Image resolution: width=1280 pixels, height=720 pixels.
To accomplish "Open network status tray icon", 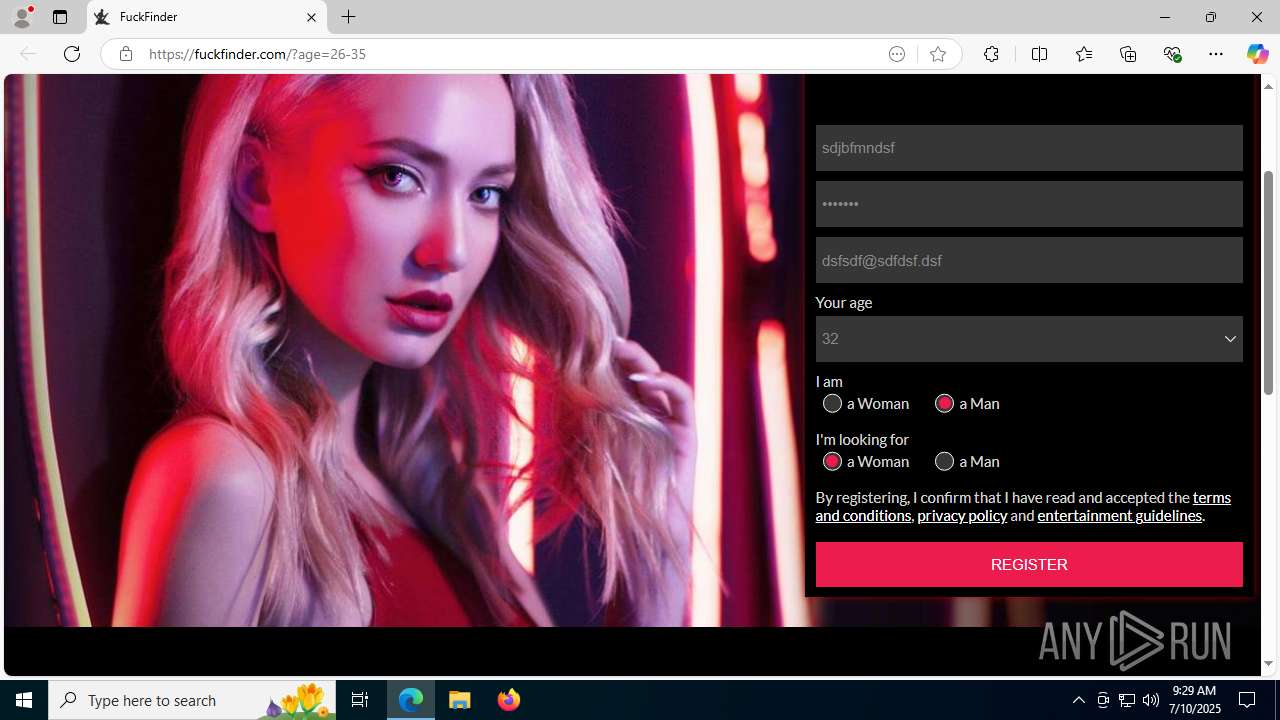I will pyautogui.click(x=1126, y=700).
